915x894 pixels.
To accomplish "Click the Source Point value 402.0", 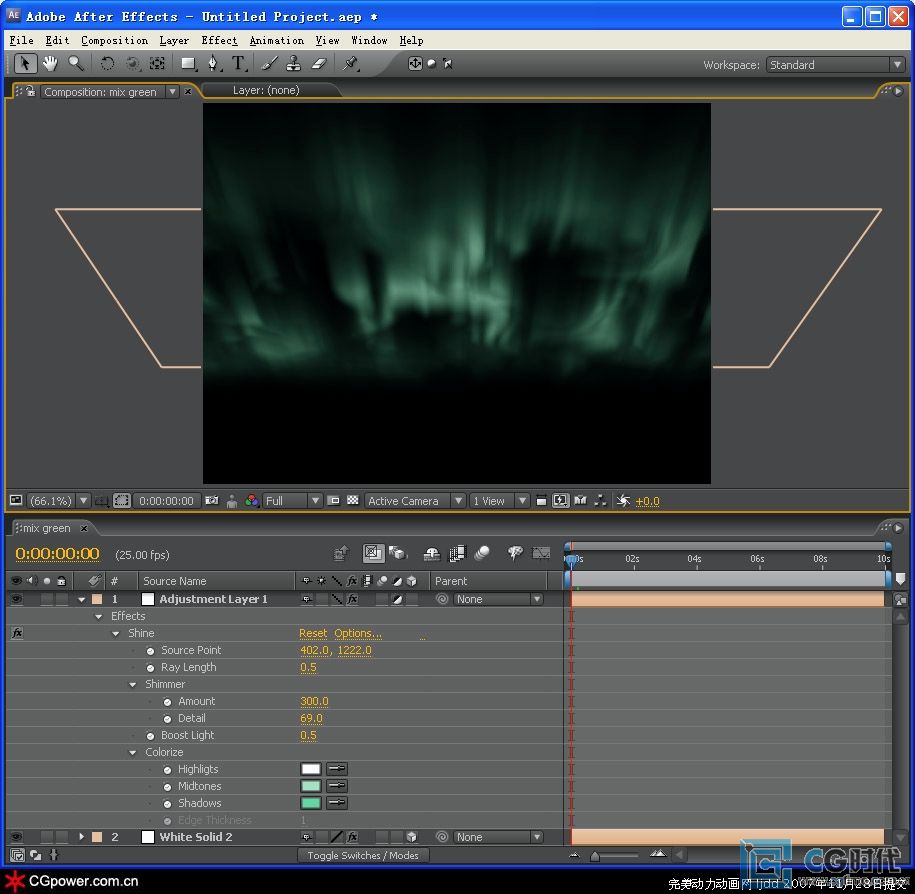I will pyautogui.click(x=314, y=650).
